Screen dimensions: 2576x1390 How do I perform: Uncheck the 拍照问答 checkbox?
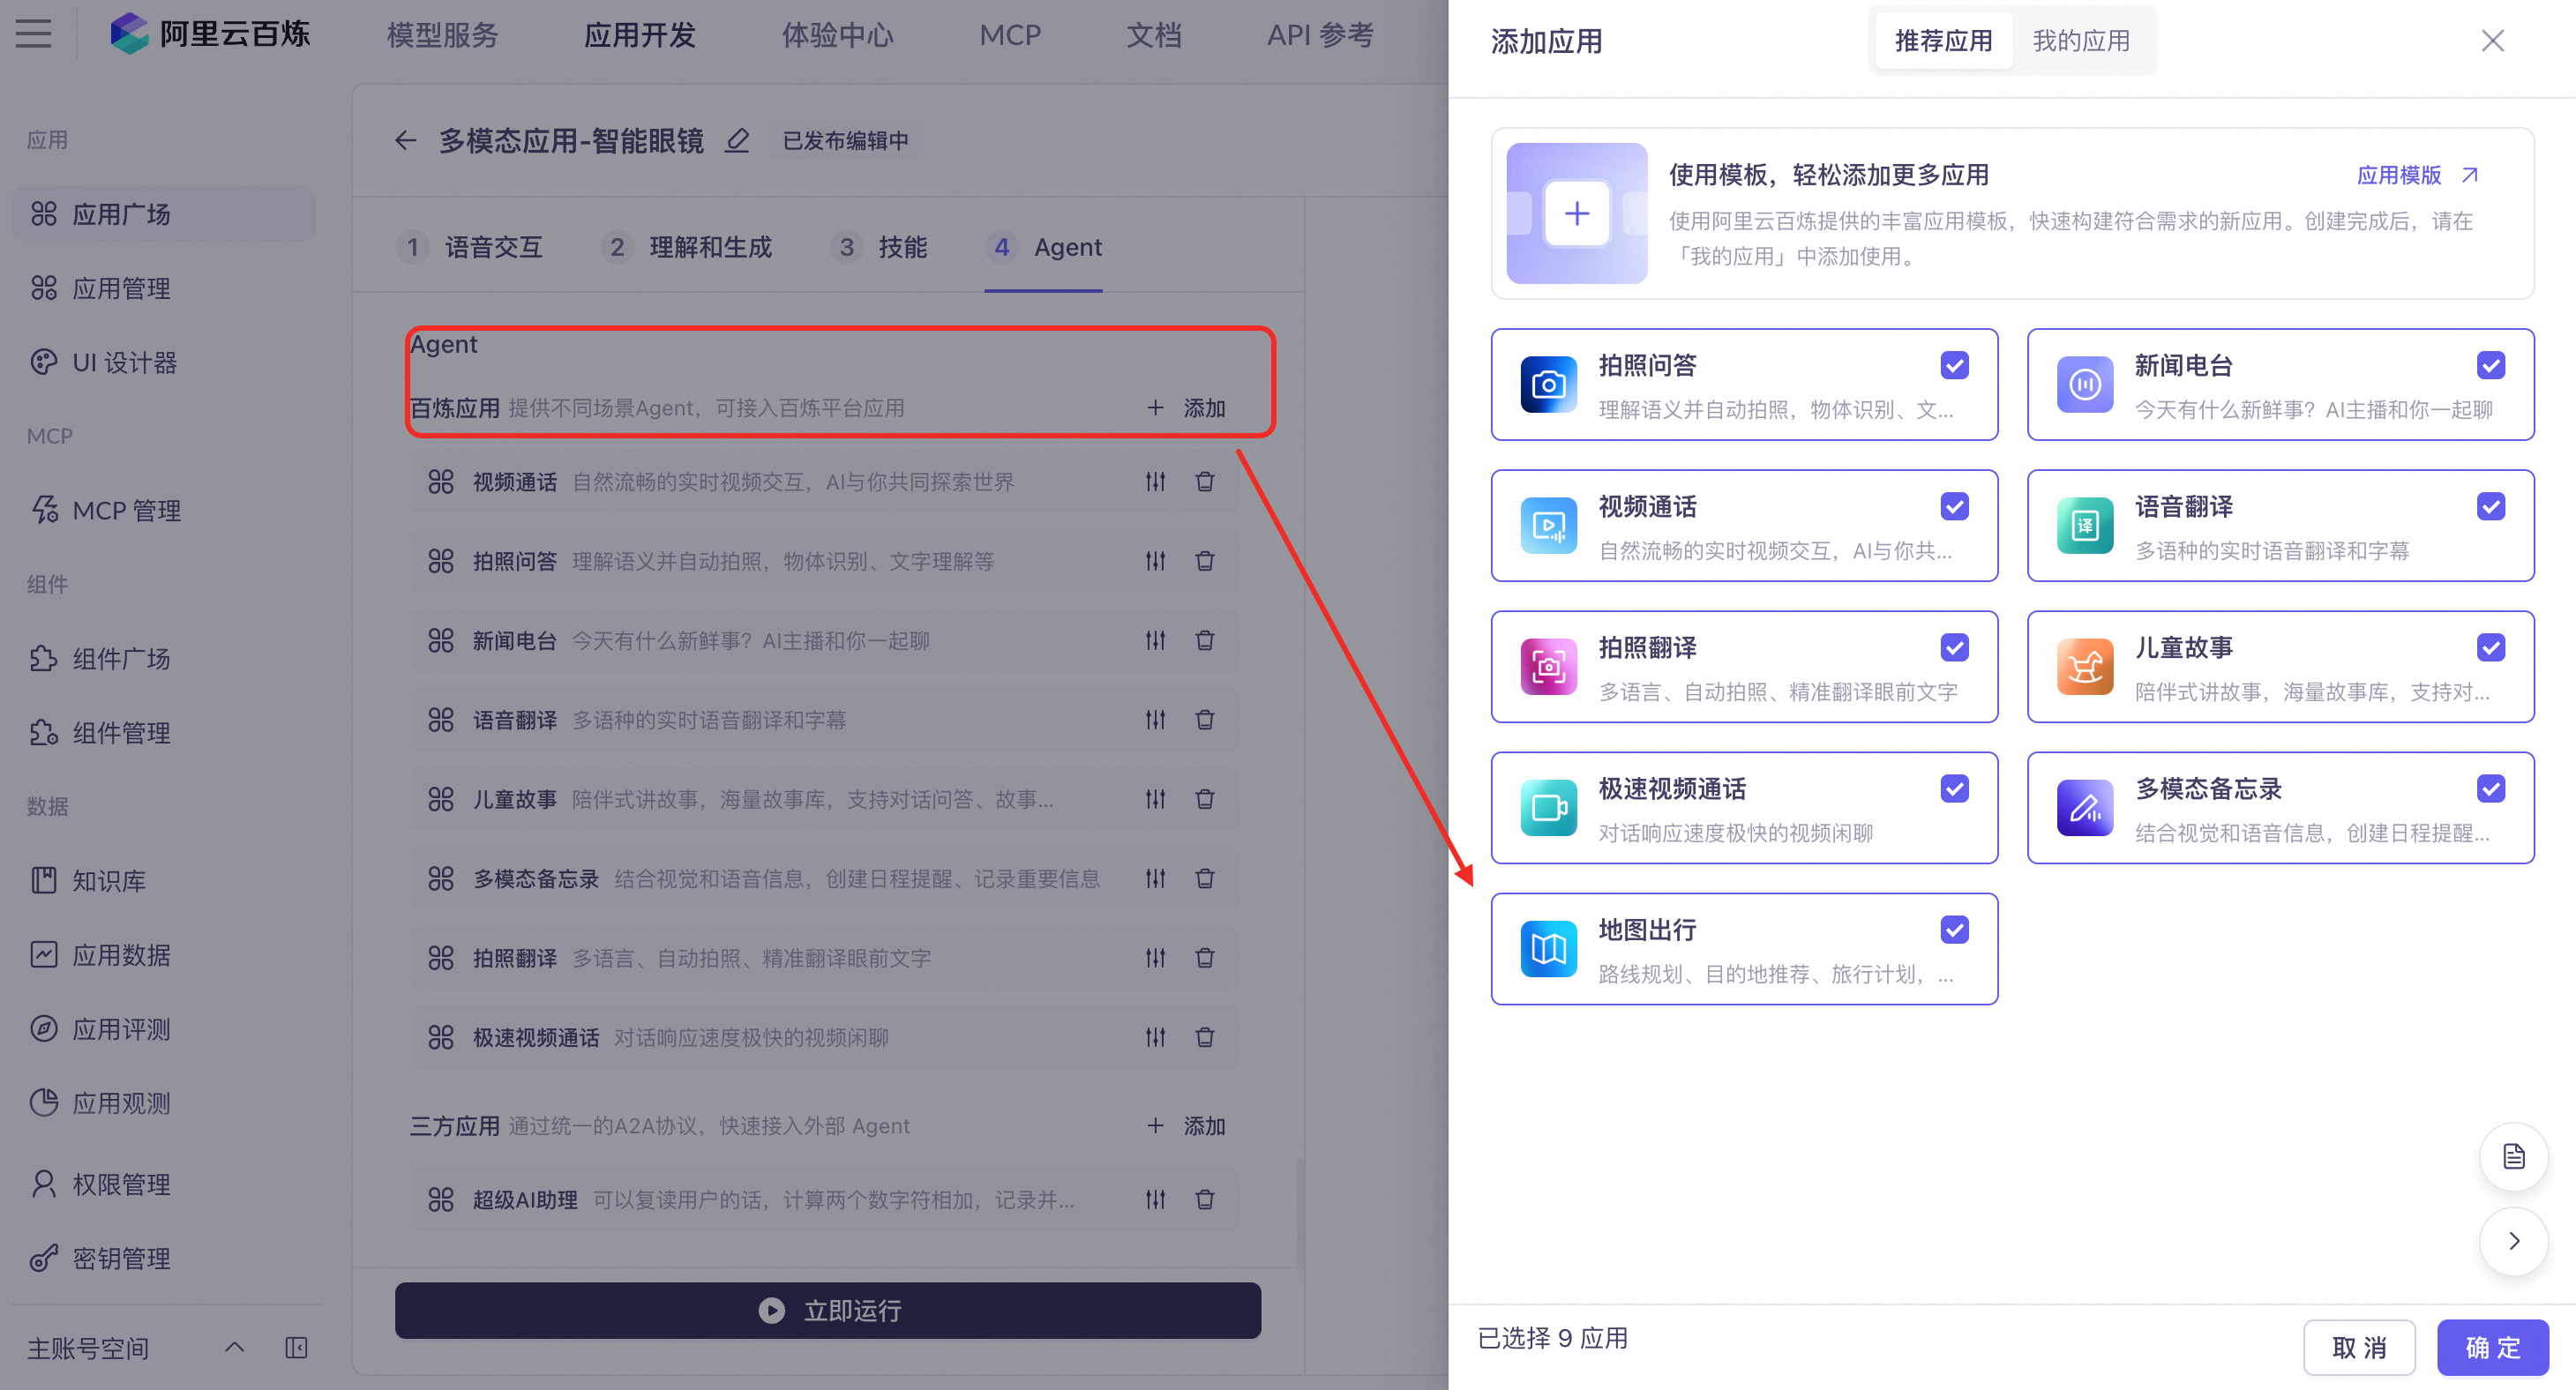(x=1954, y=365)
